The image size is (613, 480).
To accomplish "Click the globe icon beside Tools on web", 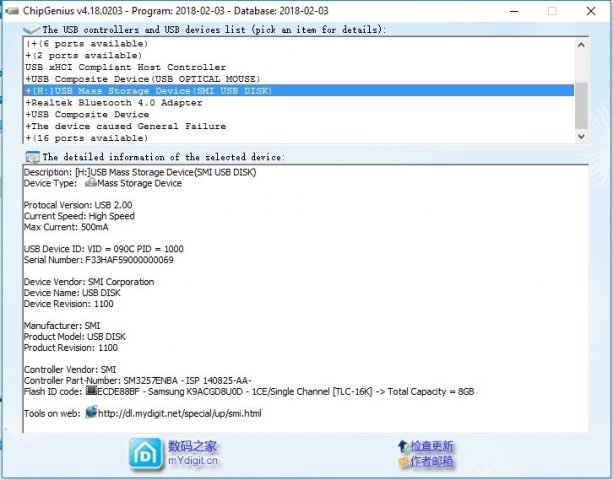I will pos(90,412).
